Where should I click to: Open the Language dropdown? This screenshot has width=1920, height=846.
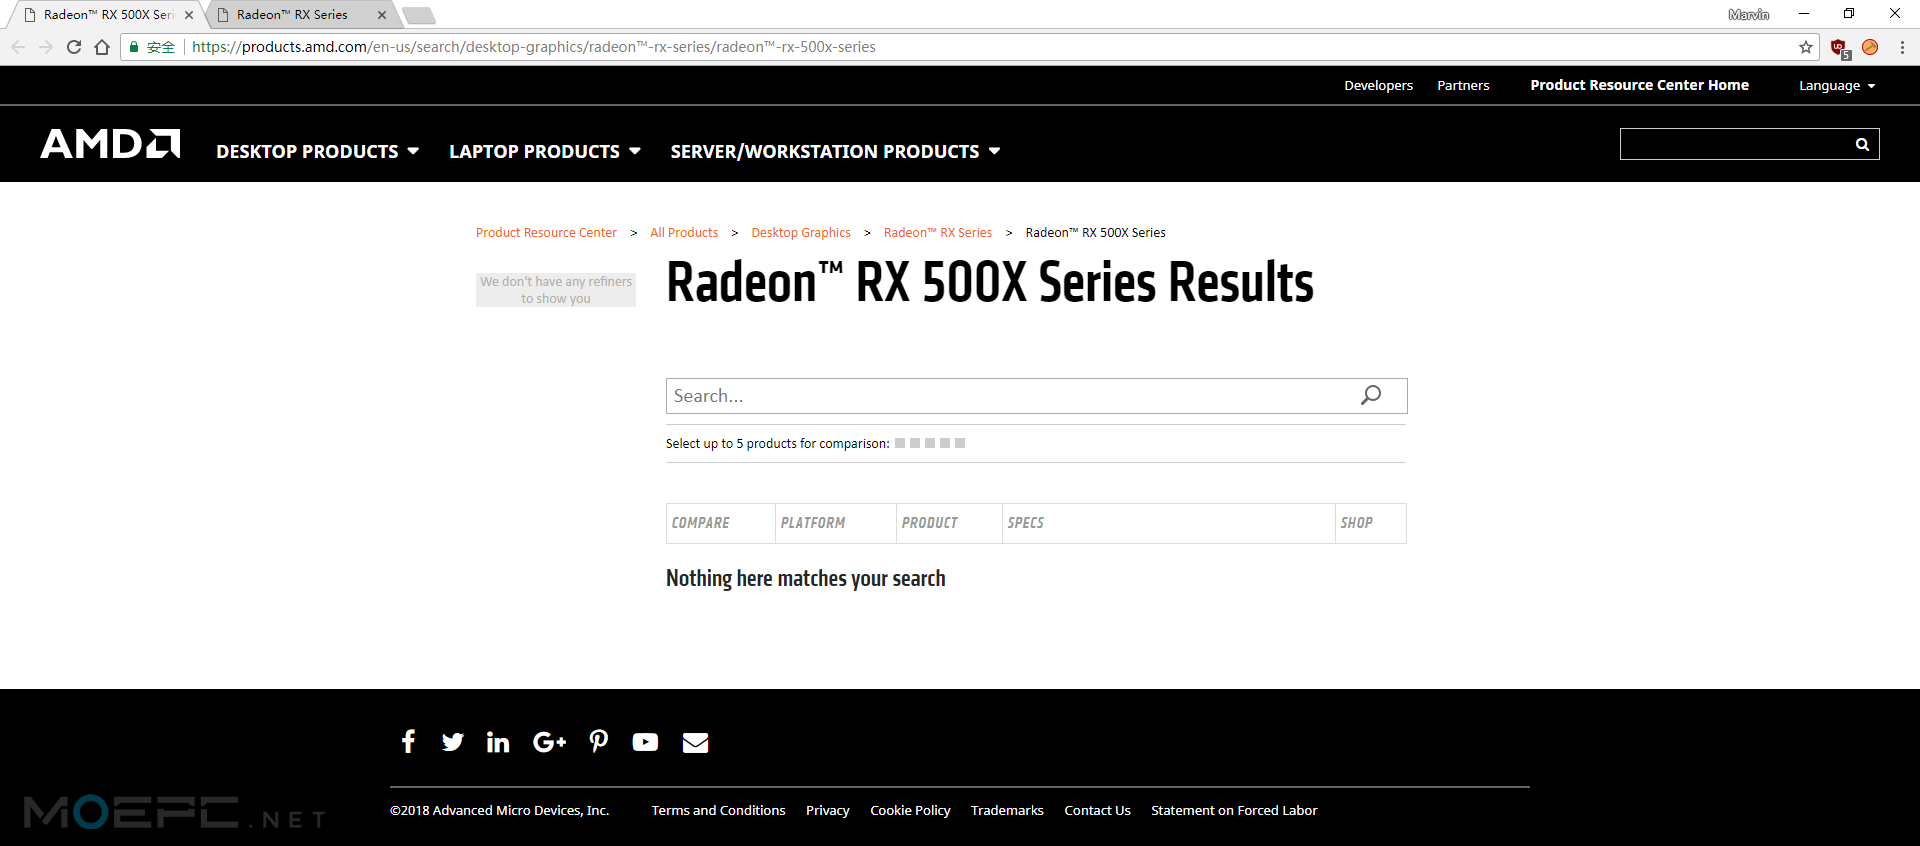pyautogui.click(x=1837, y=86)
